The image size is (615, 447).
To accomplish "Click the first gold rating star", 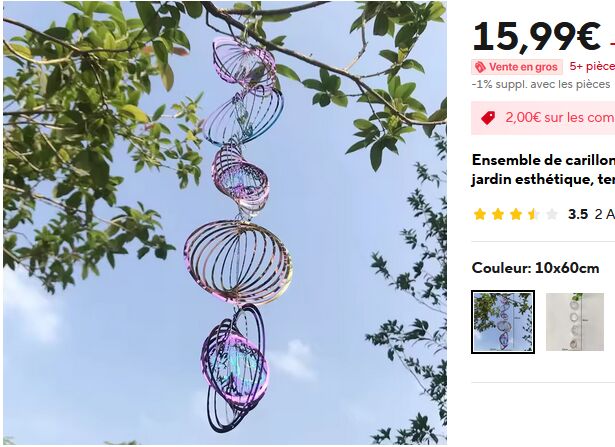I will (x=480, y=214).
